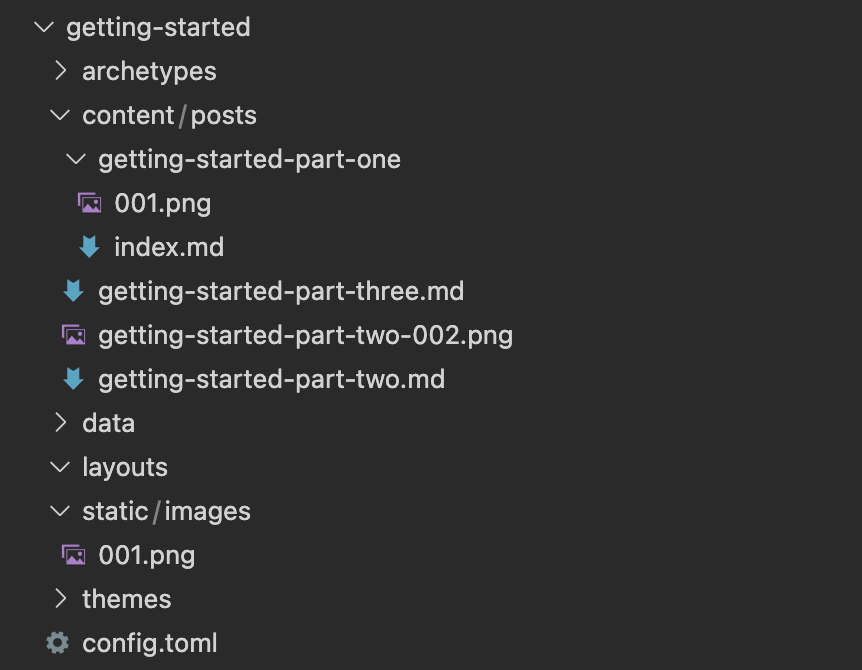Viewport: 862px width, 670px height.
Task: Click the markdown icon beside index.md
Action: click(x=90, y=247)
